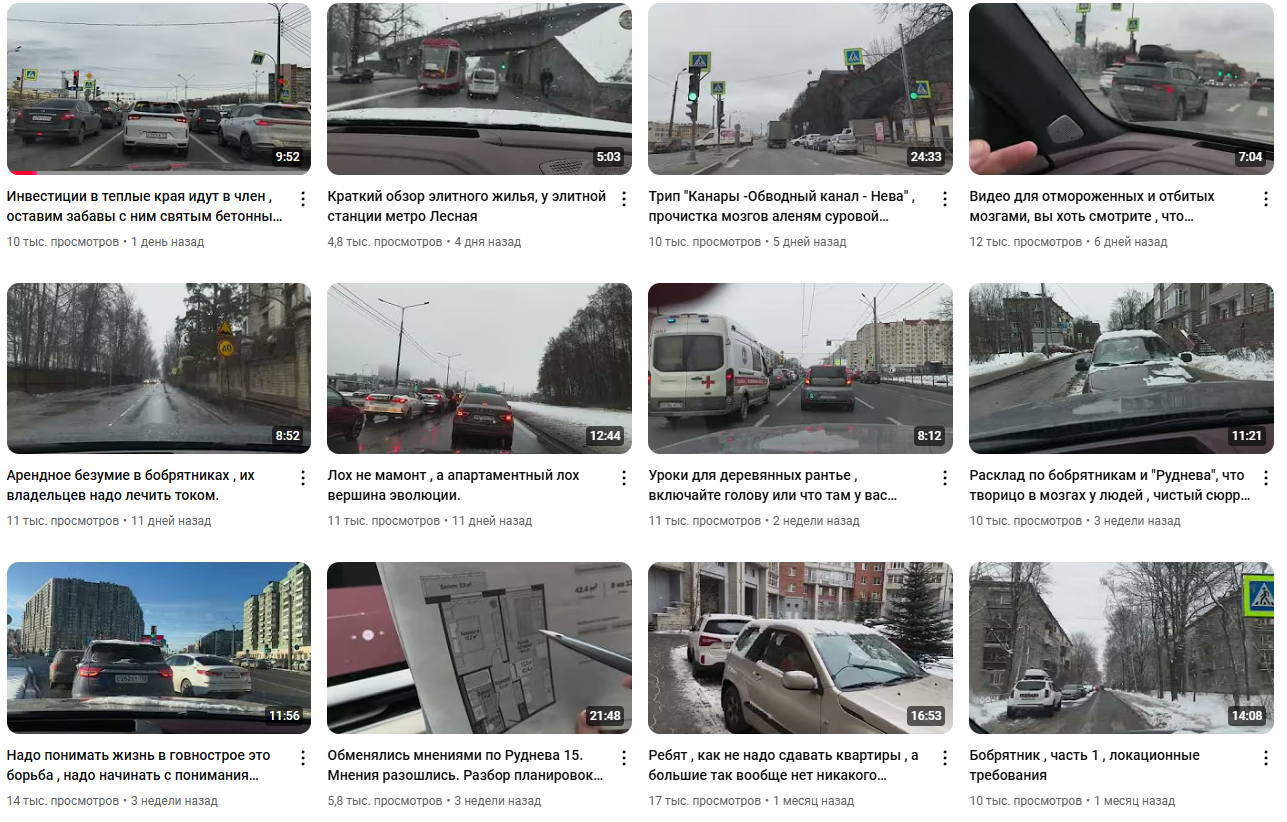This screenshot has height=822, width=1287.
Task: Open video title 'Краткий обзор элитного жилья'
Action: point(467,206)
